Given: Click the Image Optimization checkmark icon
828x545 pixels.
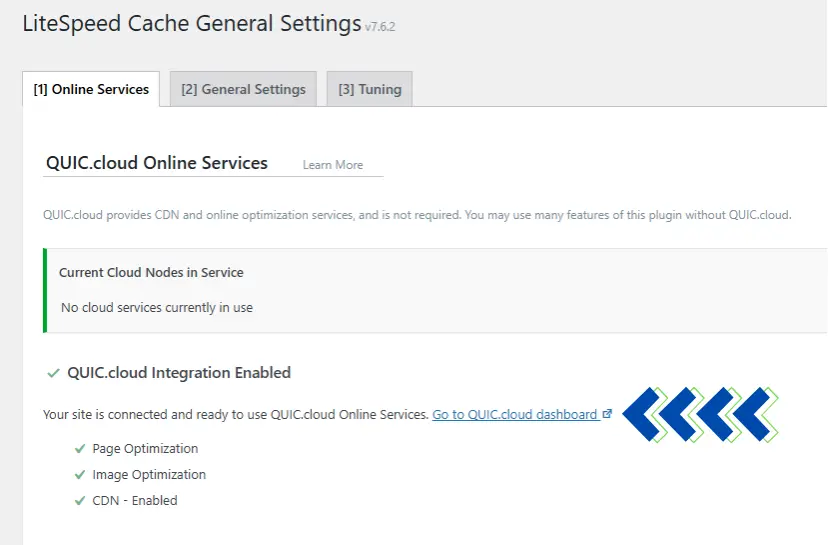Looking at the screenshot, I should (x=79, y=475).
